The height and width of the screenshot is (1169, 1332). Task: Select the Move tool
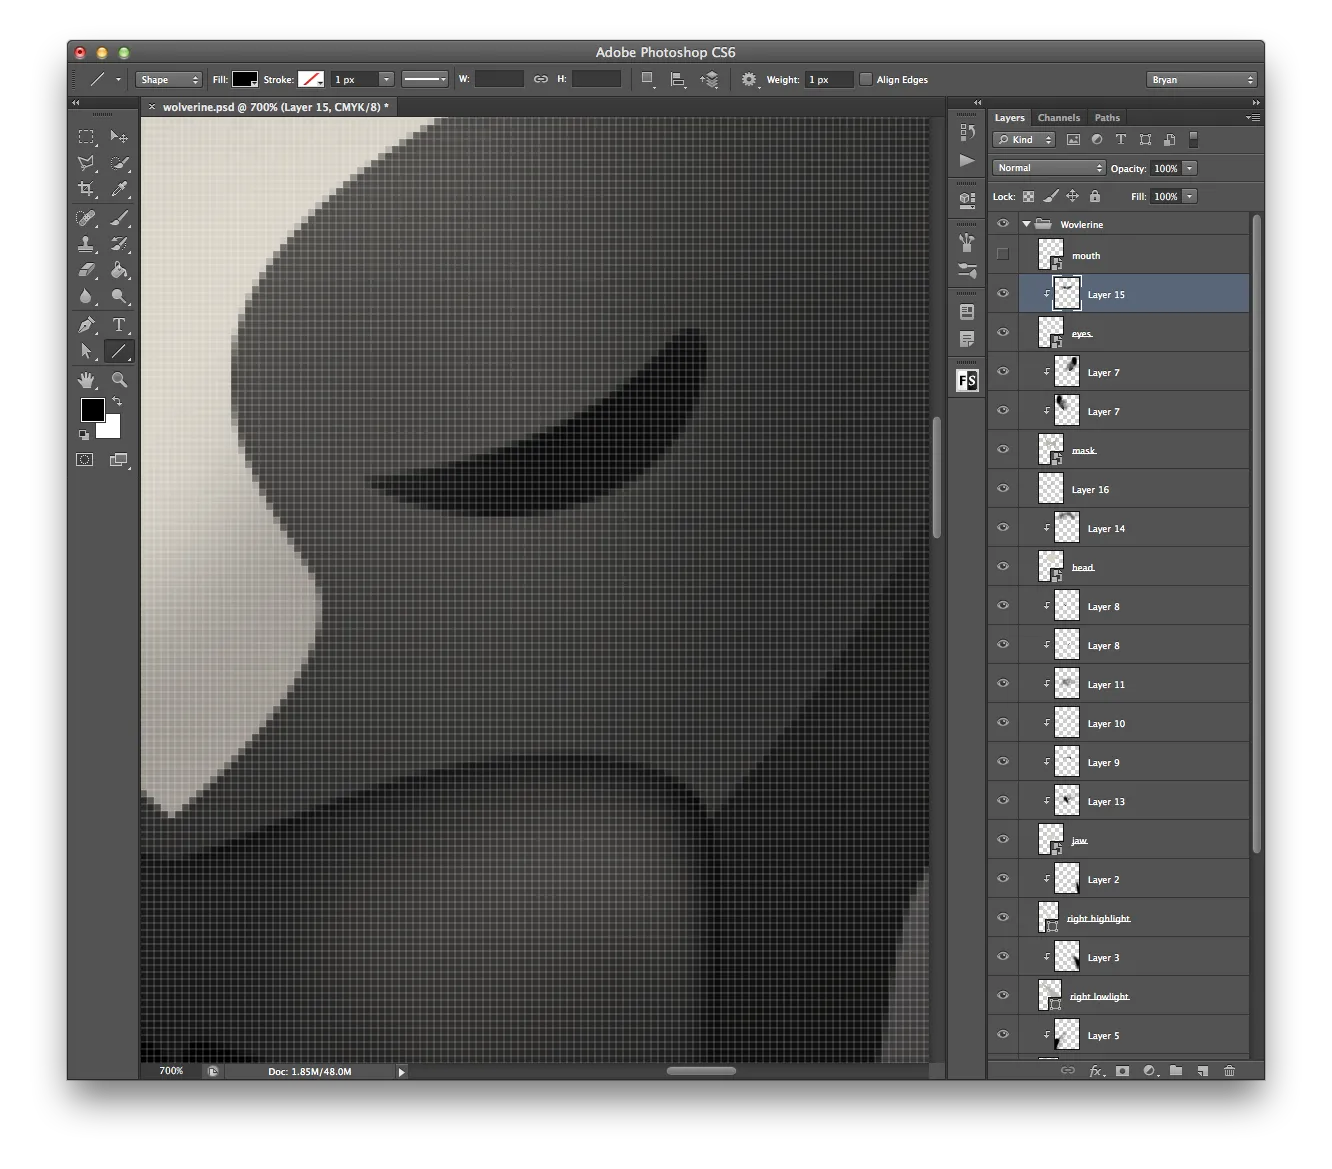119,137
